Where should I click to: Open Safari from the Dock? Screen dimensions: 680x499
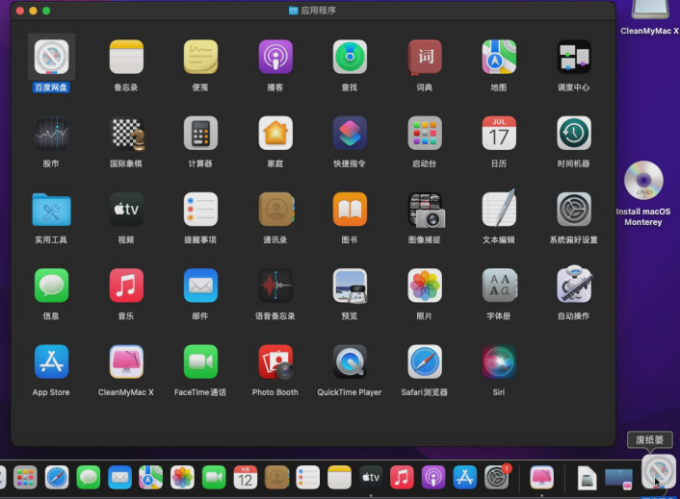tap(57, 477)
